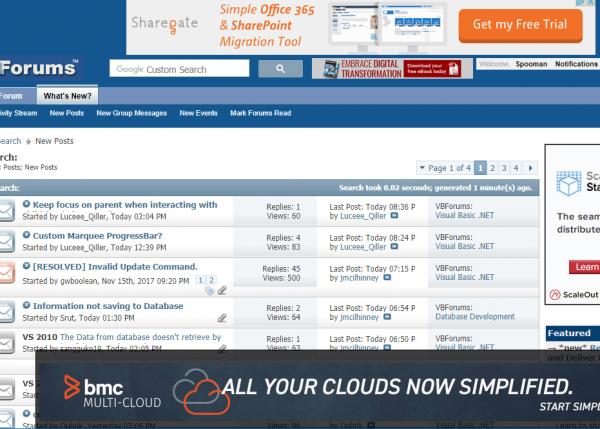The height and width of the screenshot is (429, 600).
Task: Open Notifications menu
Action: click(577, 64)
